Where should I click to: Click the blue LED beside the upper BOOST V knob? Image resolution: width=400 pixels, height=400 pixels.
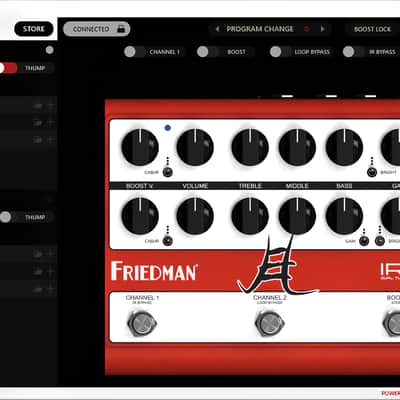[168, 128]
